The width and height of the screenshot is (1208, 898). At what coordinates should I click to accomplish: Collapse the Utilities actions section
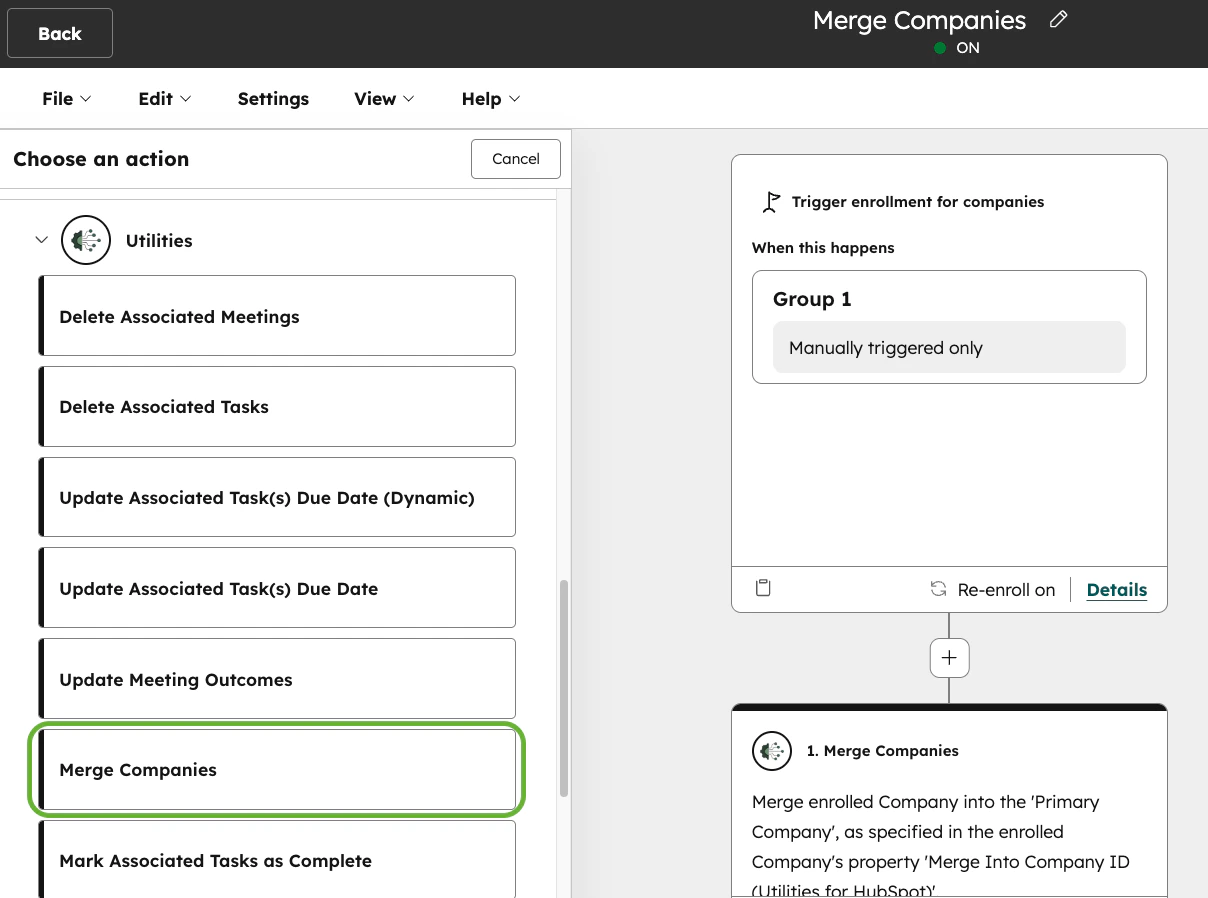click(x=41, y=240)
